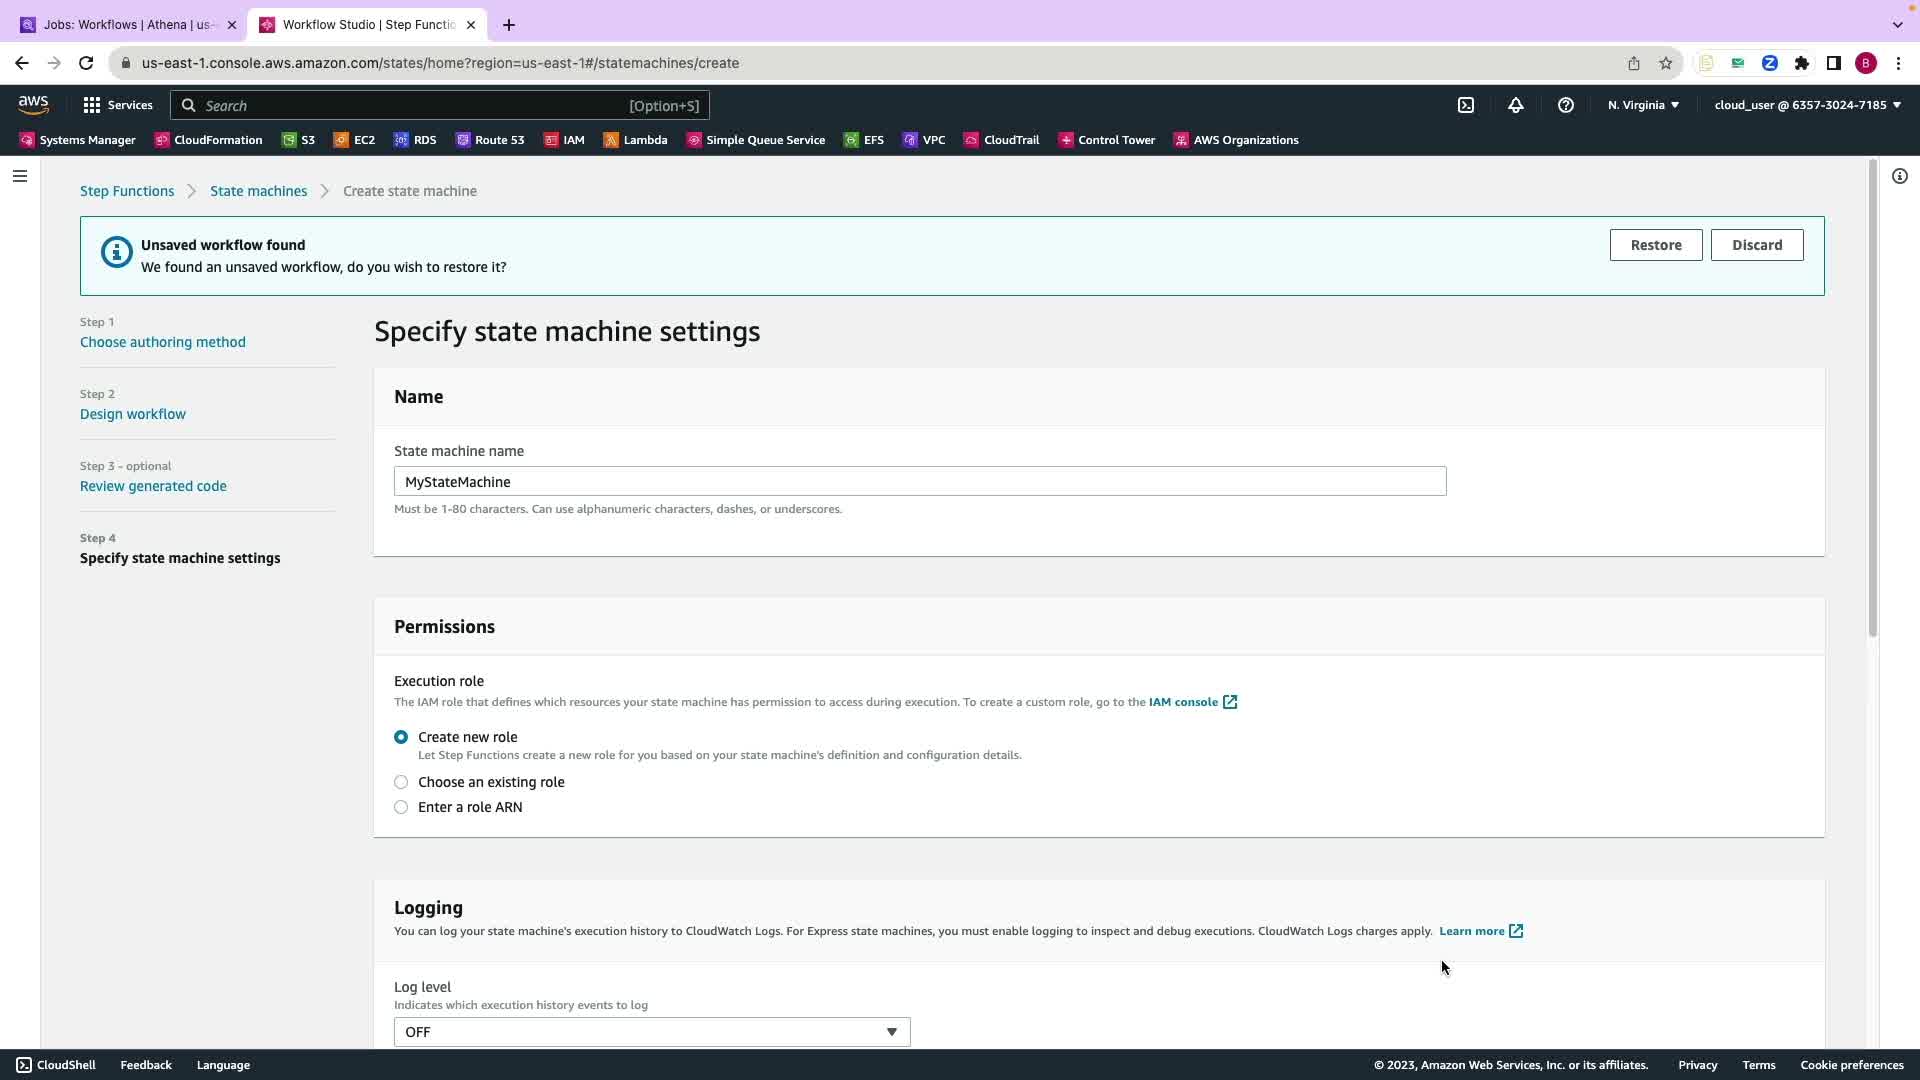Open the Log level OFF dropdown

(651, 1032)
